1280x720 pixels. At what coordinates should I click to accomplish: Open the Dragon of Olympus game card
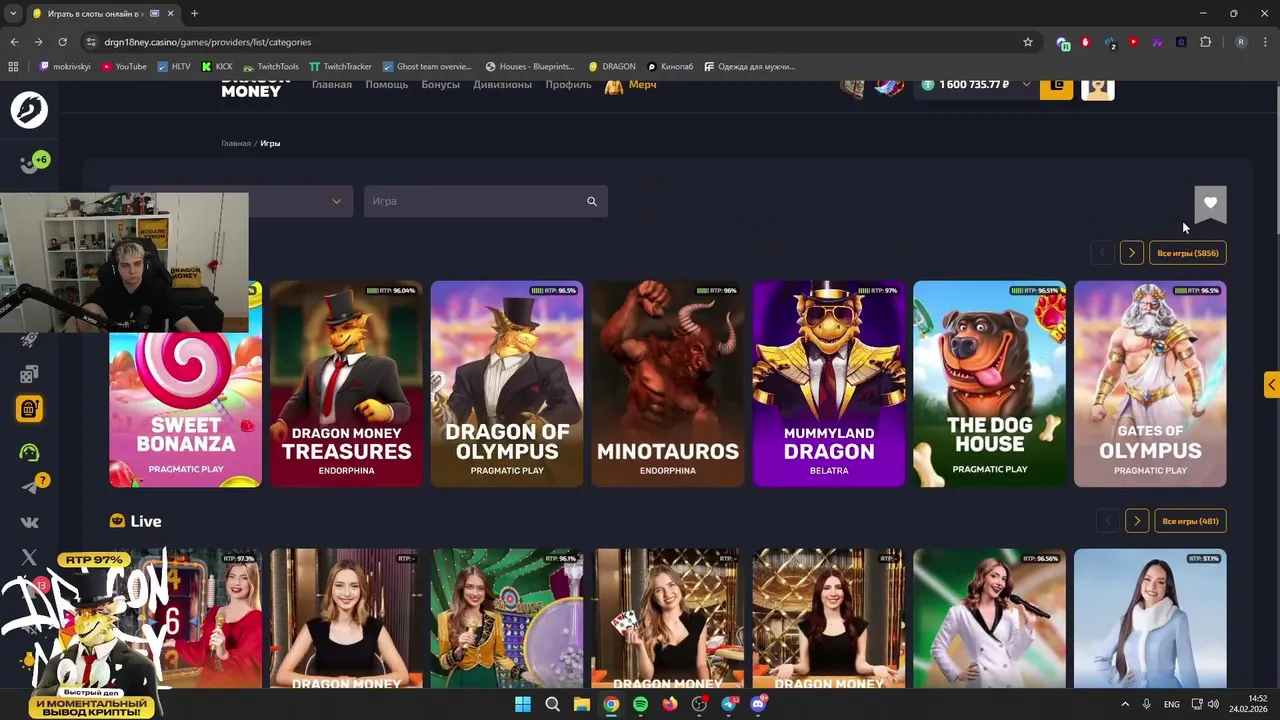[507, 384]
